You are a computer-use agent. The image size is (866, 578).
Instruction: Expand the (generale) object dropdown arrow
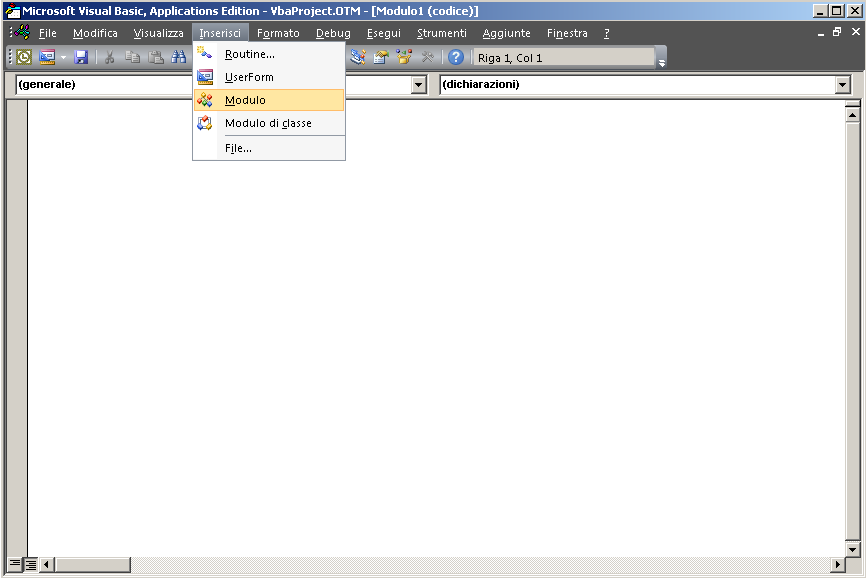(x=419, y=84)
